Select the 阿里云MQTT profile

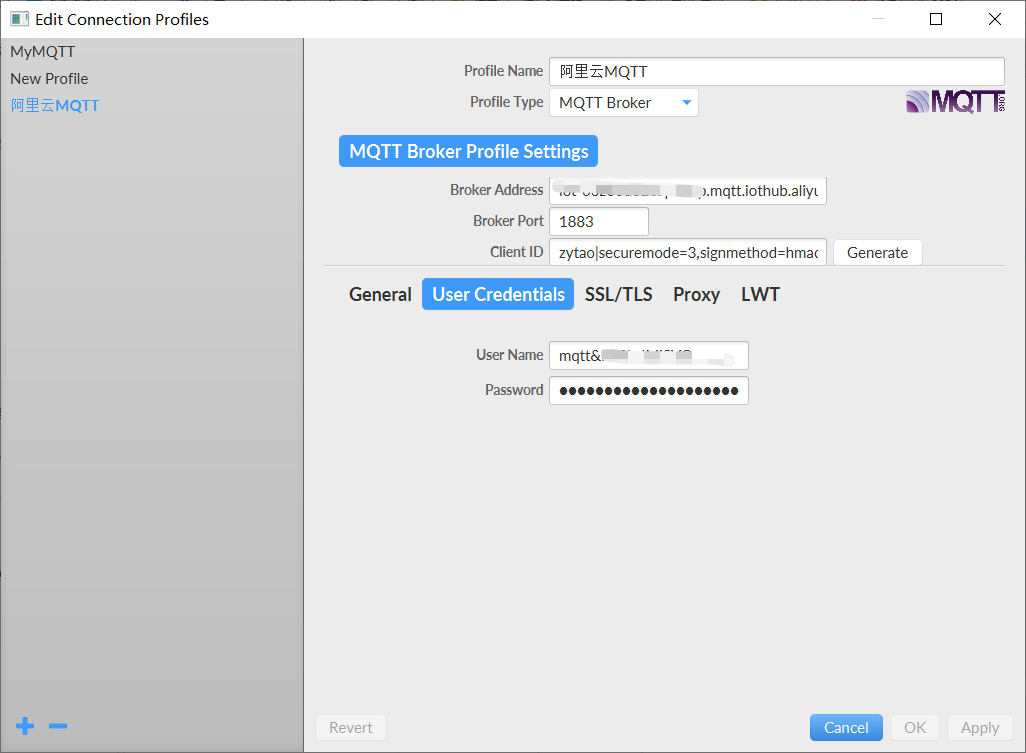(x=55, y=105)
